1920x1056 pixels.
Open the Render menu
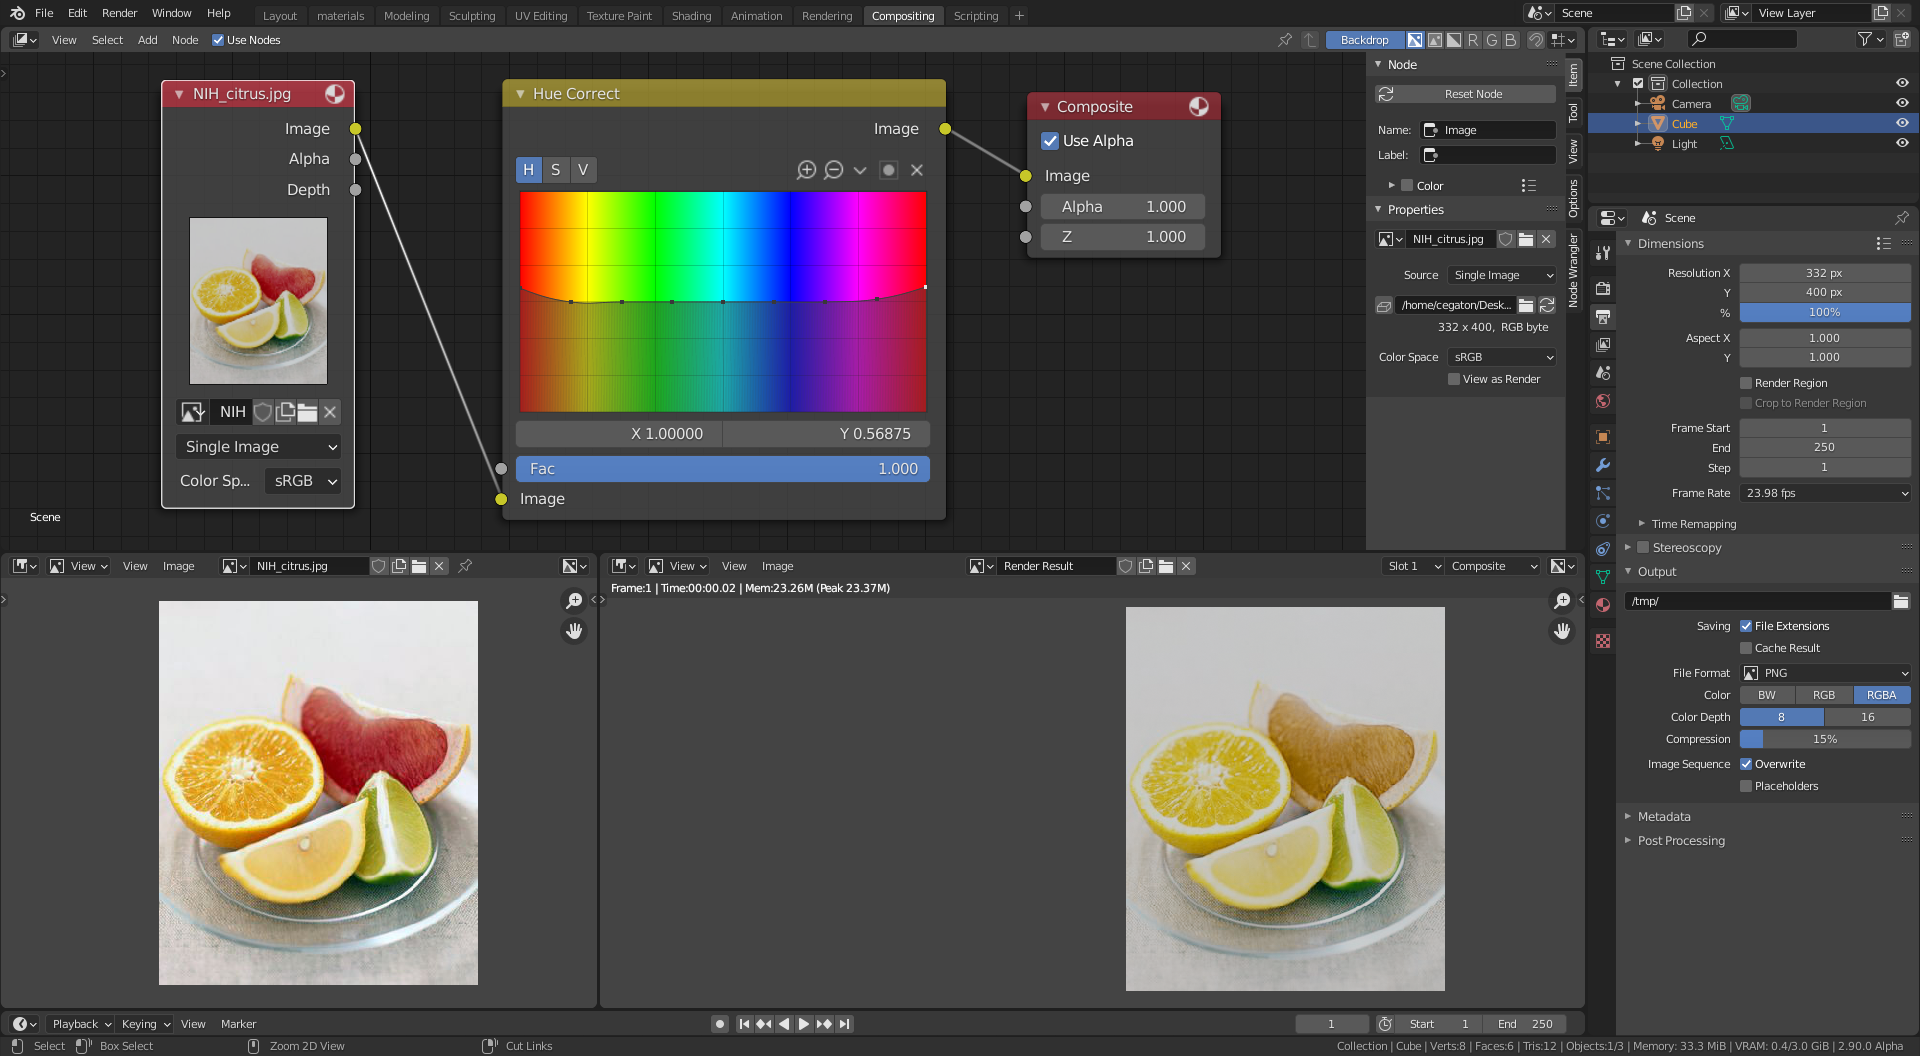(x=119, y=13)
